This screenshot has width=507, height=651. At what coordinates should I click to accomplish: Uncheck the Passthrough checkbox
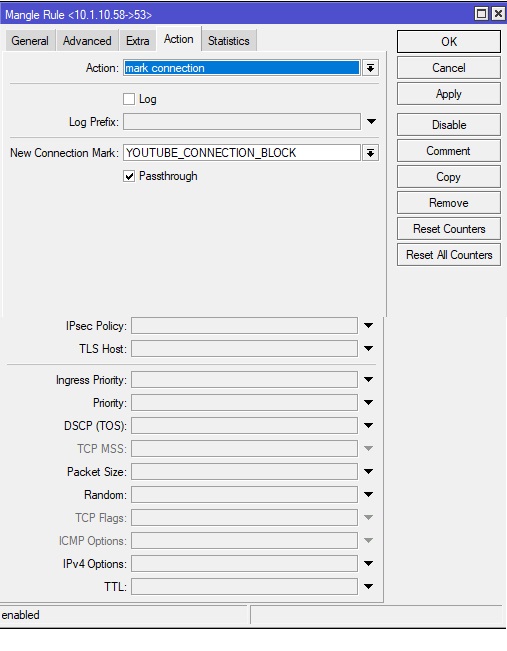pos(129,176)
